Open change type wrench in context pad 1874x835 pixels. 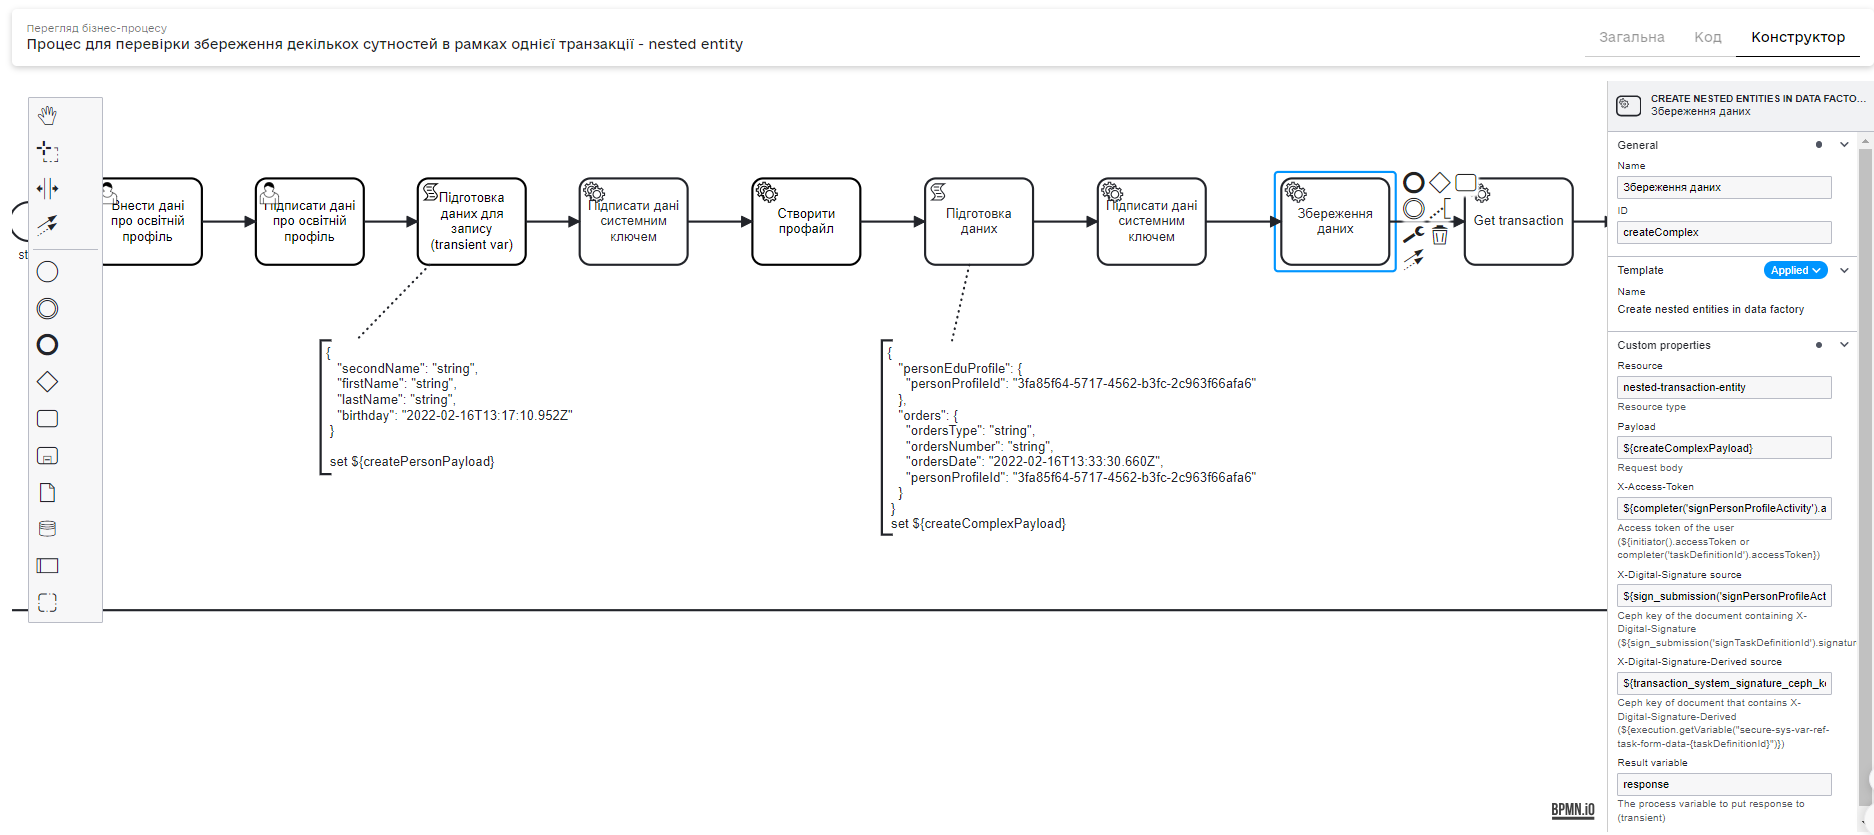pyautogui.click(x=1414, y=234)
